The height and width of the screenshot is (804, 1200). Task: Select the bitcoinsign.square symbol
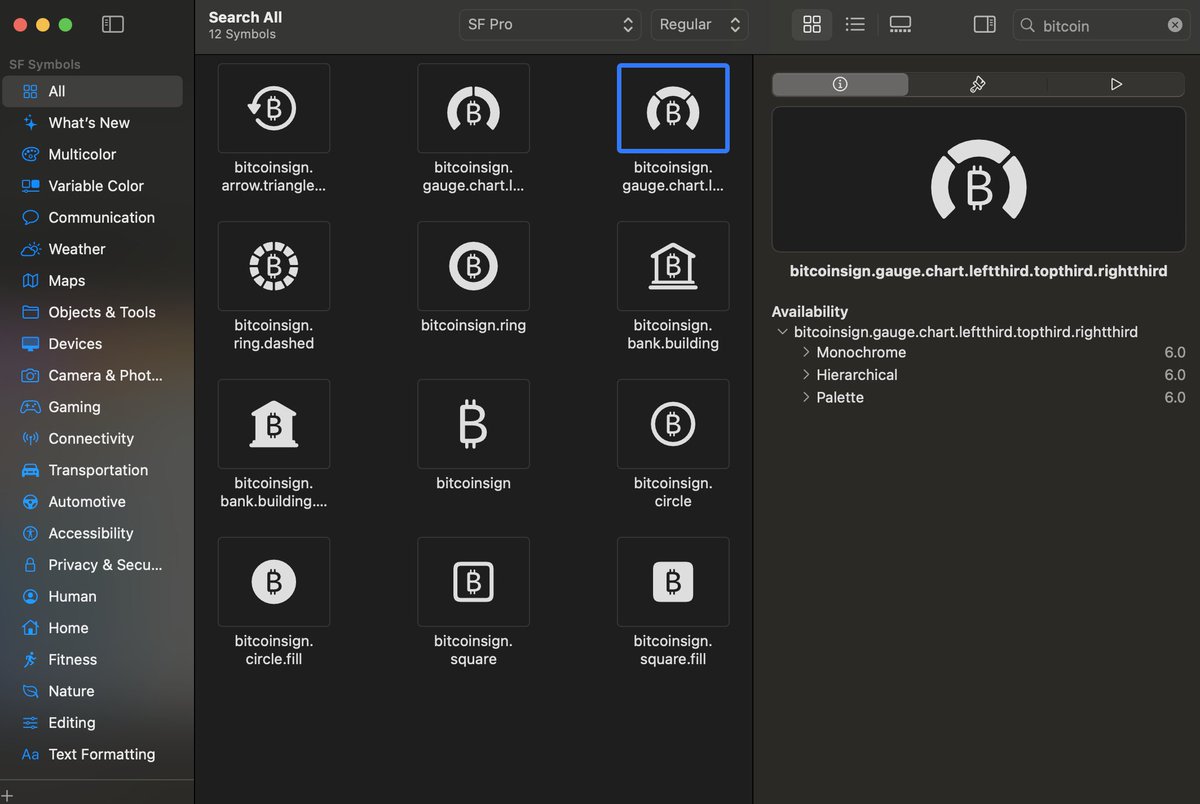tap(473, 582)
